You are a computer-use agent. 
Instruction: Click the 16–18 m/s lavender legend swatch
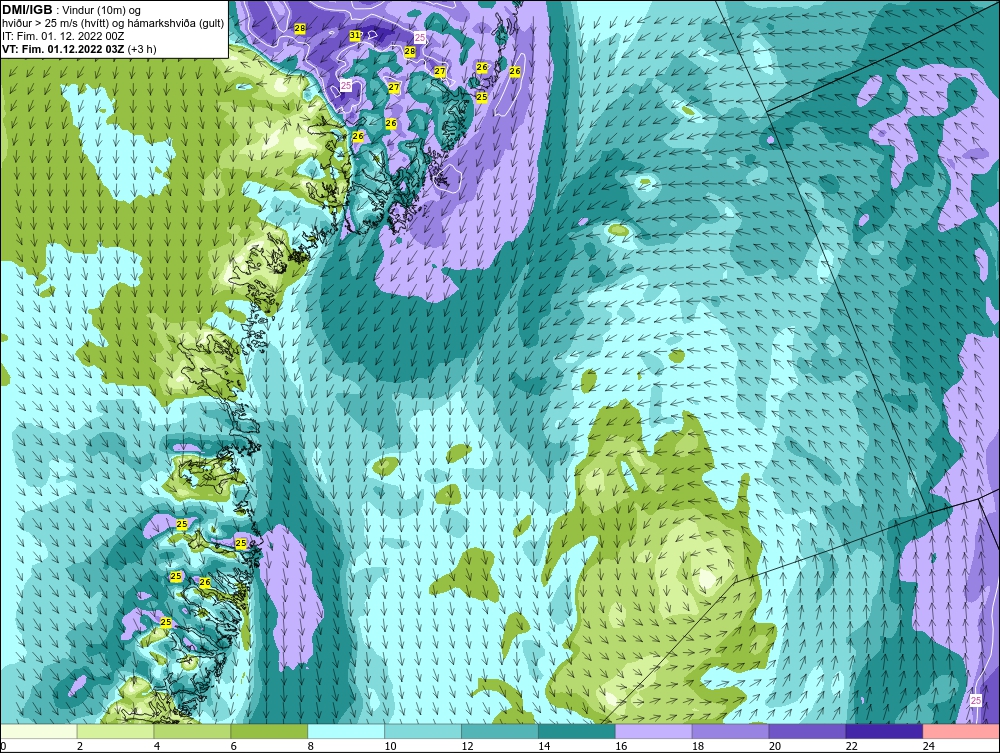pos(654,731)
